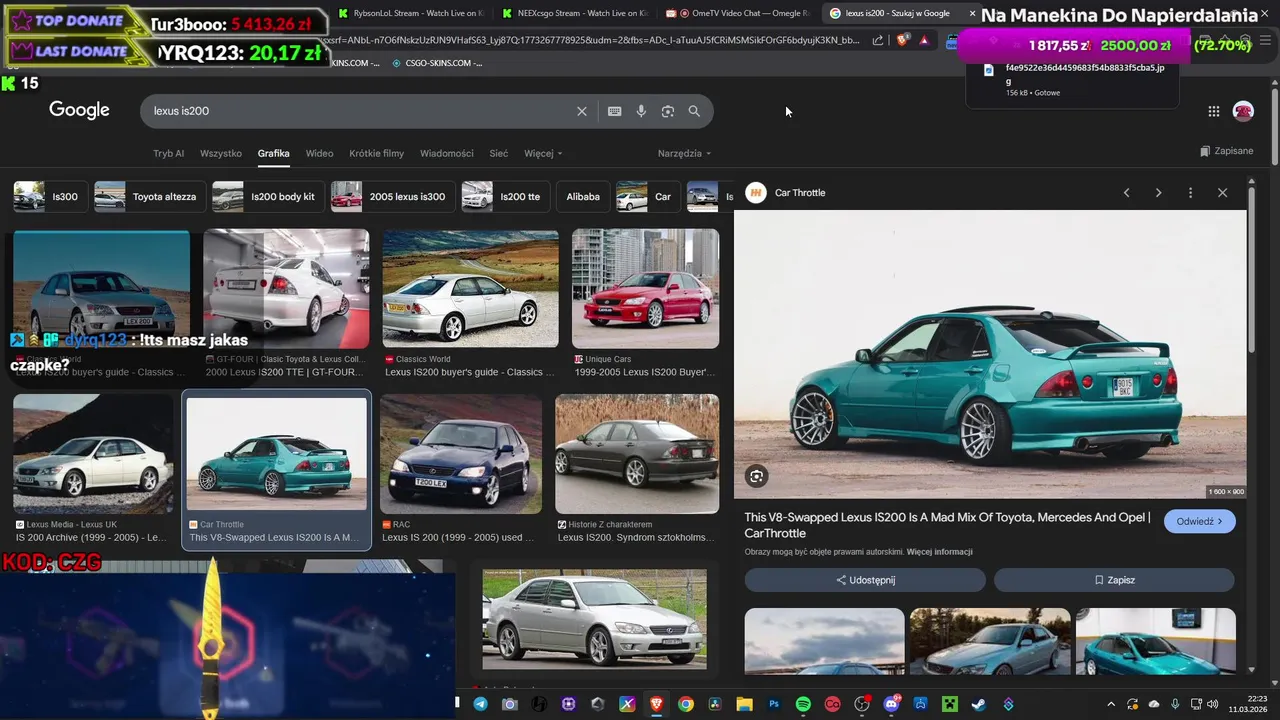
Task: Expand the Więcej dropdown menu
Action: click(x=543, y=154)
